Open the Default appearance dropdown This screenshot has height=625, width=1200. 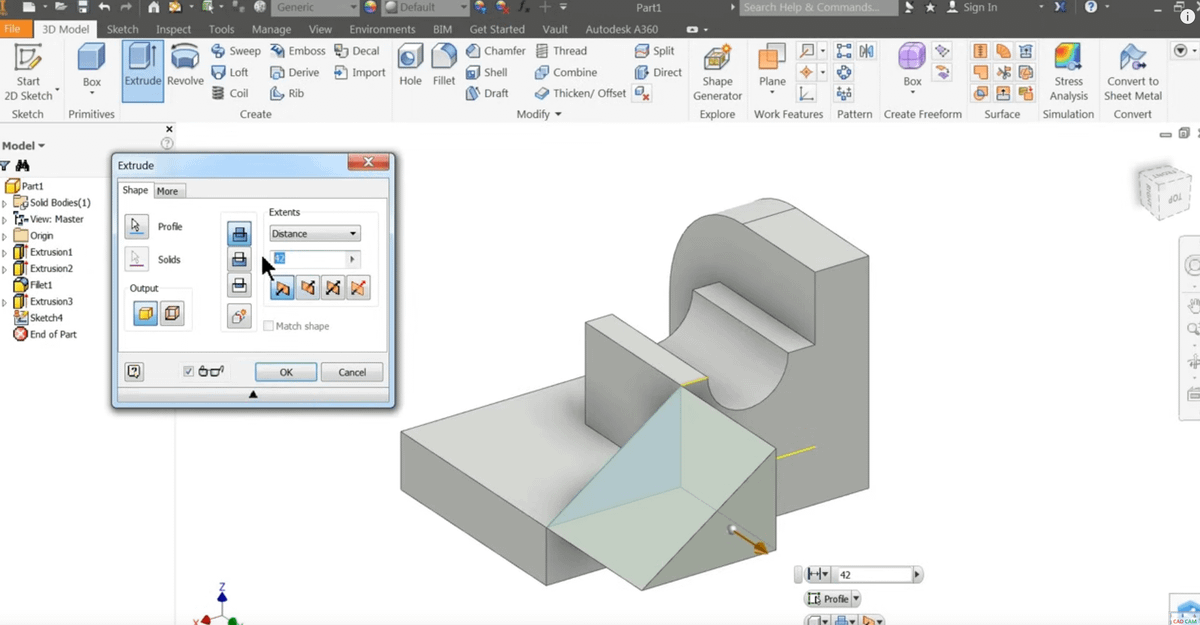pyautogui.click(x=424, y=7)
